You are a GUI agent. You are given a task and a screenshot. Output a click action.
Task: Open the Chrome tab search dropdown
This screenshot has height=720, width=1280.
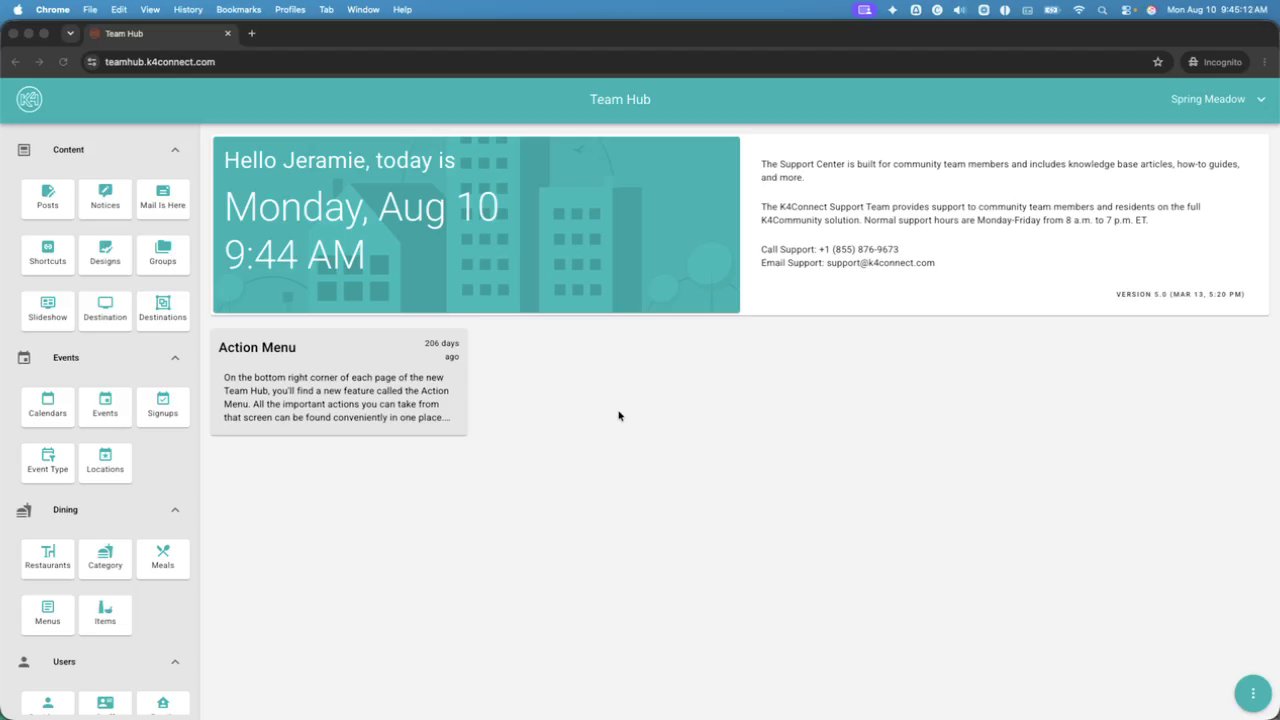[70, 33]
